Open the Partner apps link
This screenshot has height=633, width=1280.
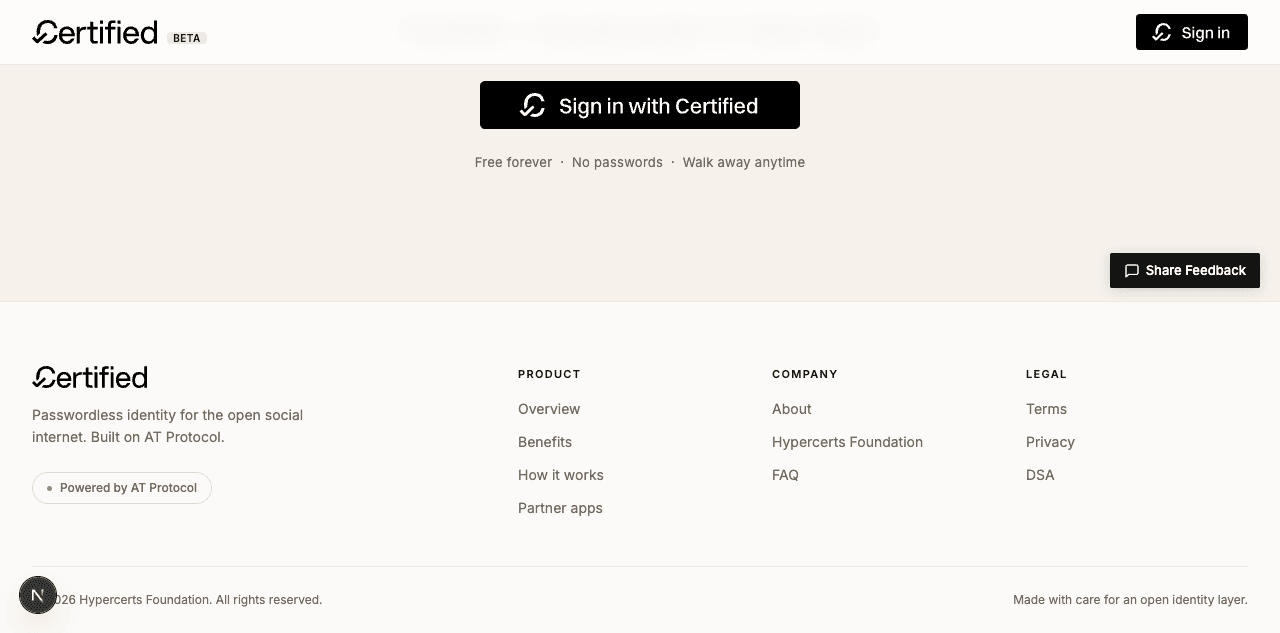coord(560,508)
